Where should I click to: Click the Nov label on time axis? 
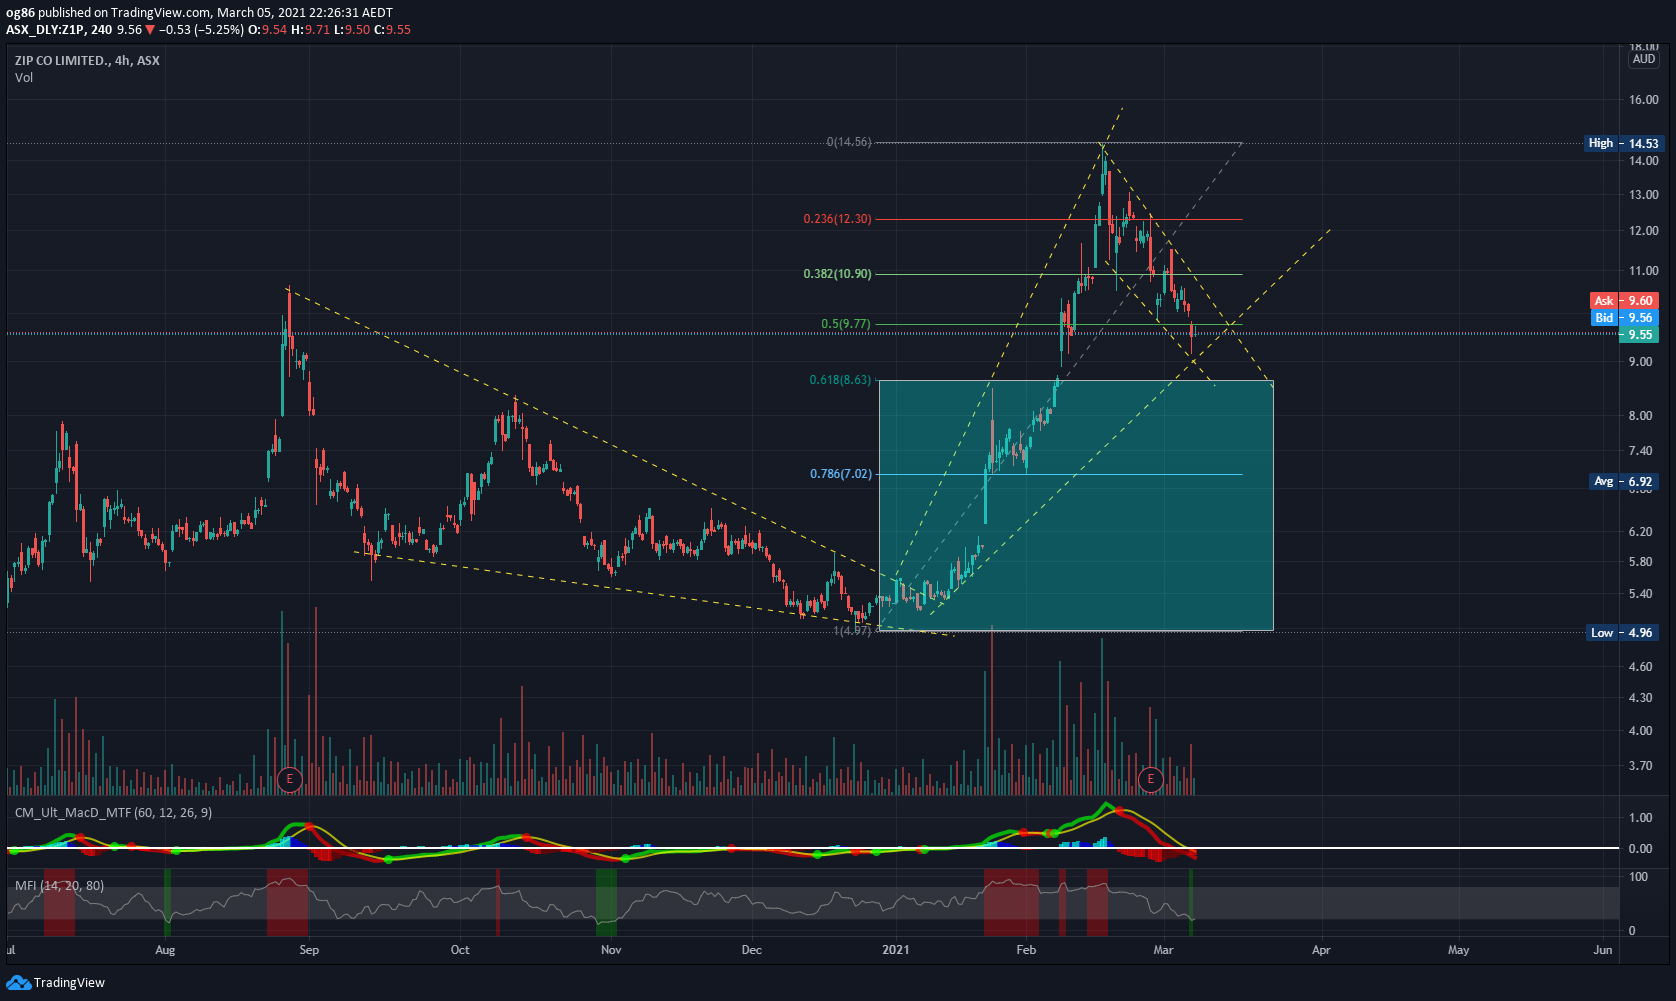611,950
